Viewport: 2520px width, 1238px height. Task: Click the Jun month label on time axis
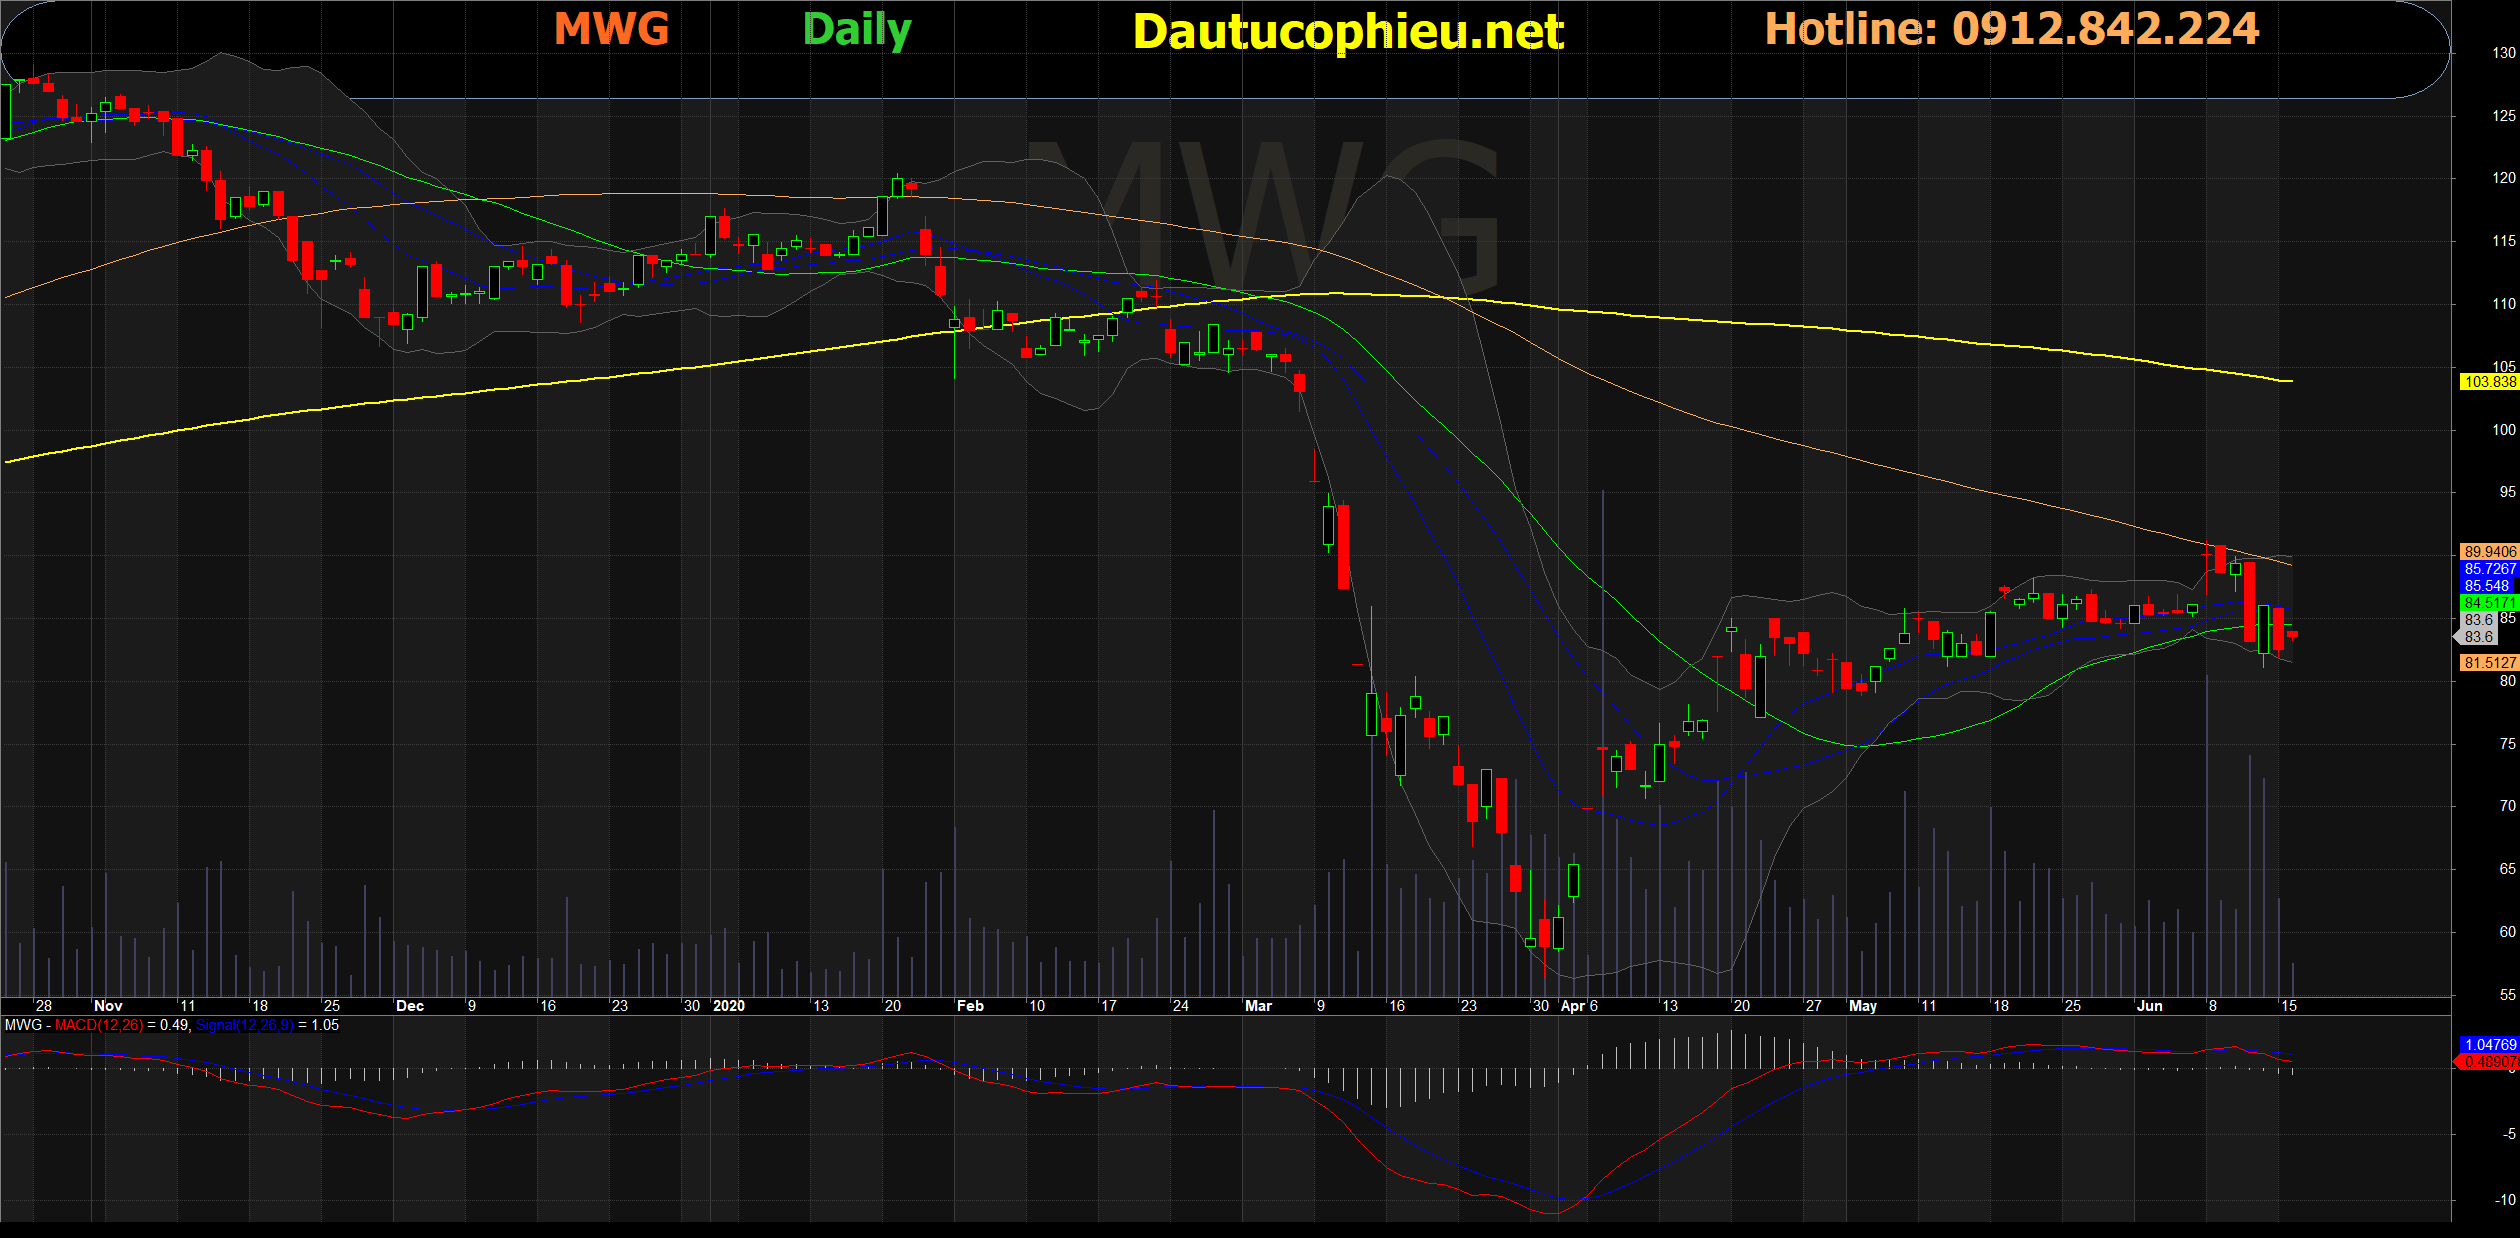(2149, 1006)
